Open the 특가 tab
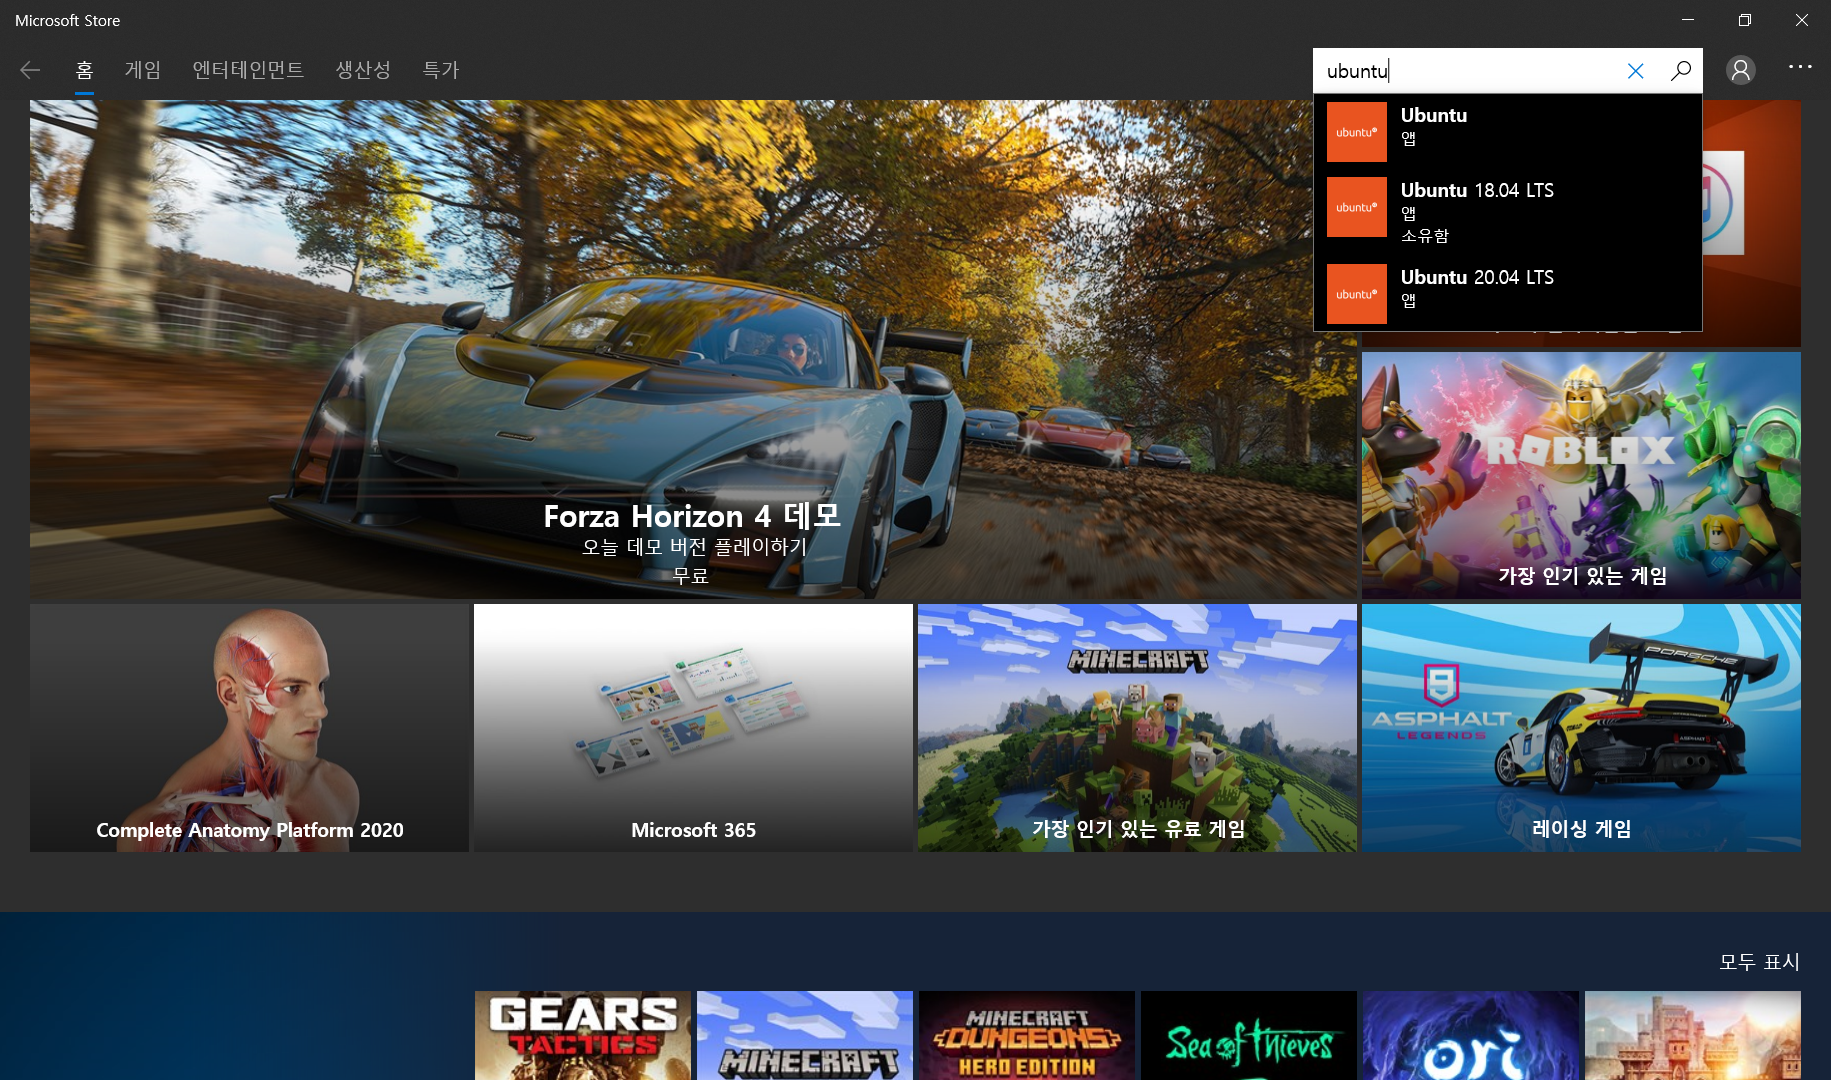Screen dimensions: 1831x1080 click(x=440, y=70)
